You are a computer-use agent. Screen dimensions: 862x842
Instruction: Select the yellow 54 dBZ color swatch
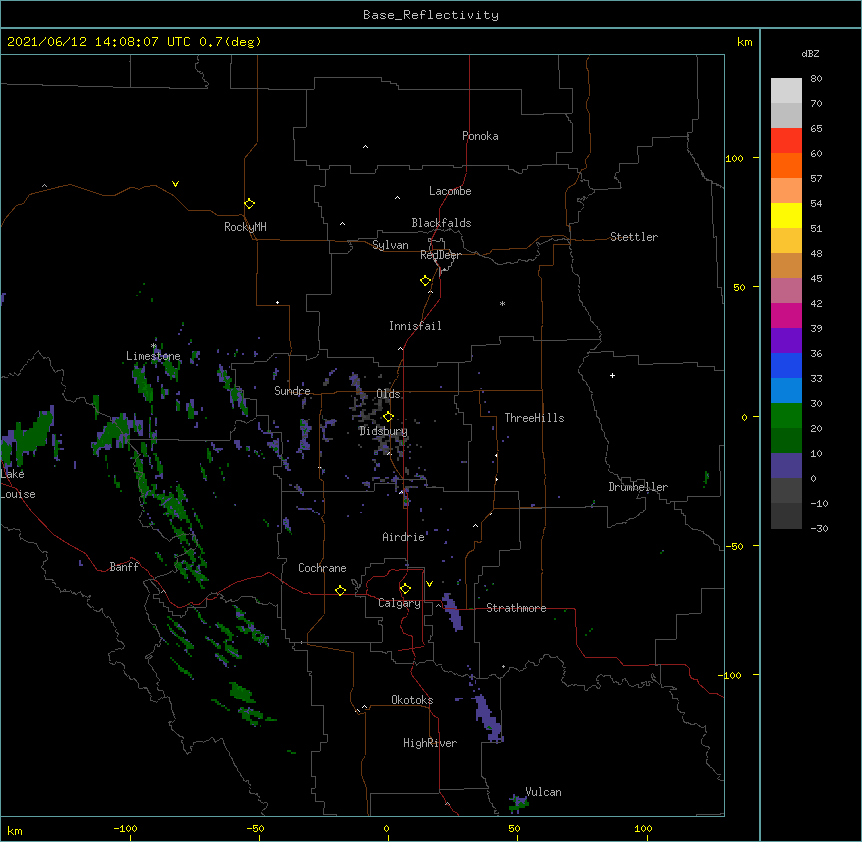click(786, 215)
